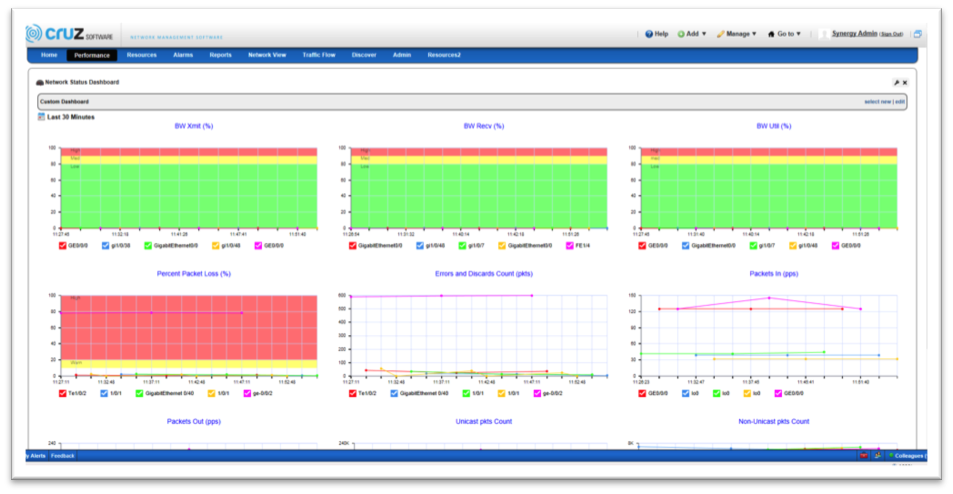Image resolution: width=953 pixels, height=494 pixels.
Task: Click the red icon in the bottom bar
Action: [863, 456]
